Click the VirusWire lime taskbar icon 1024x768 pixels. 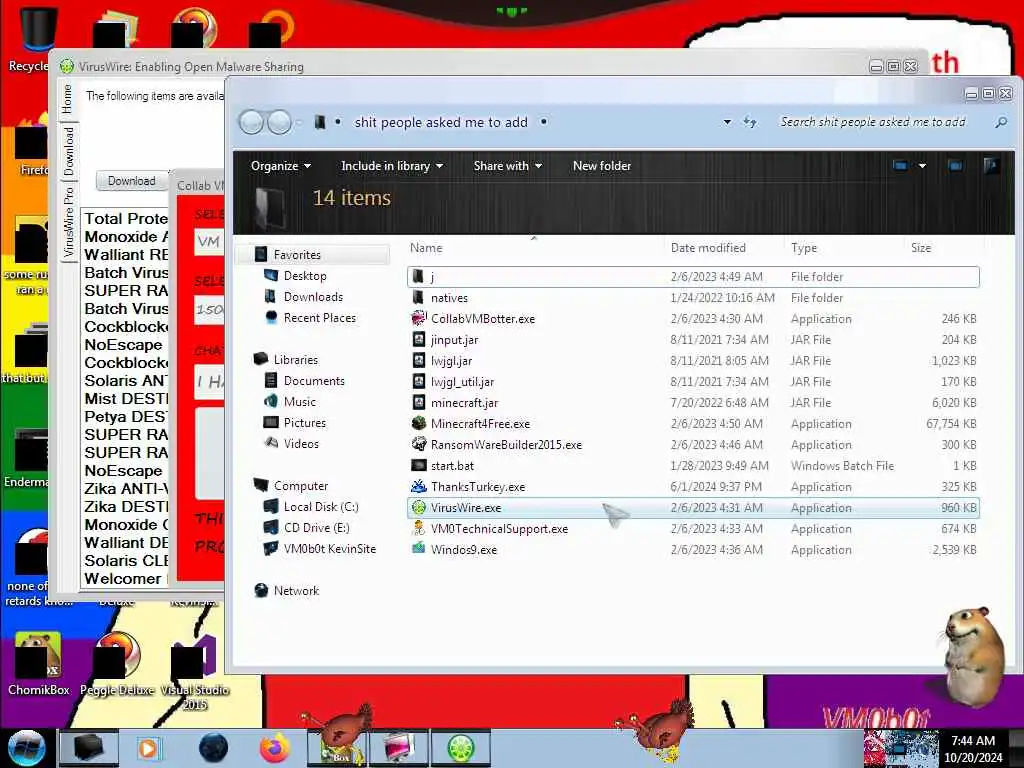pyautogui.click(x=460, y=748)
